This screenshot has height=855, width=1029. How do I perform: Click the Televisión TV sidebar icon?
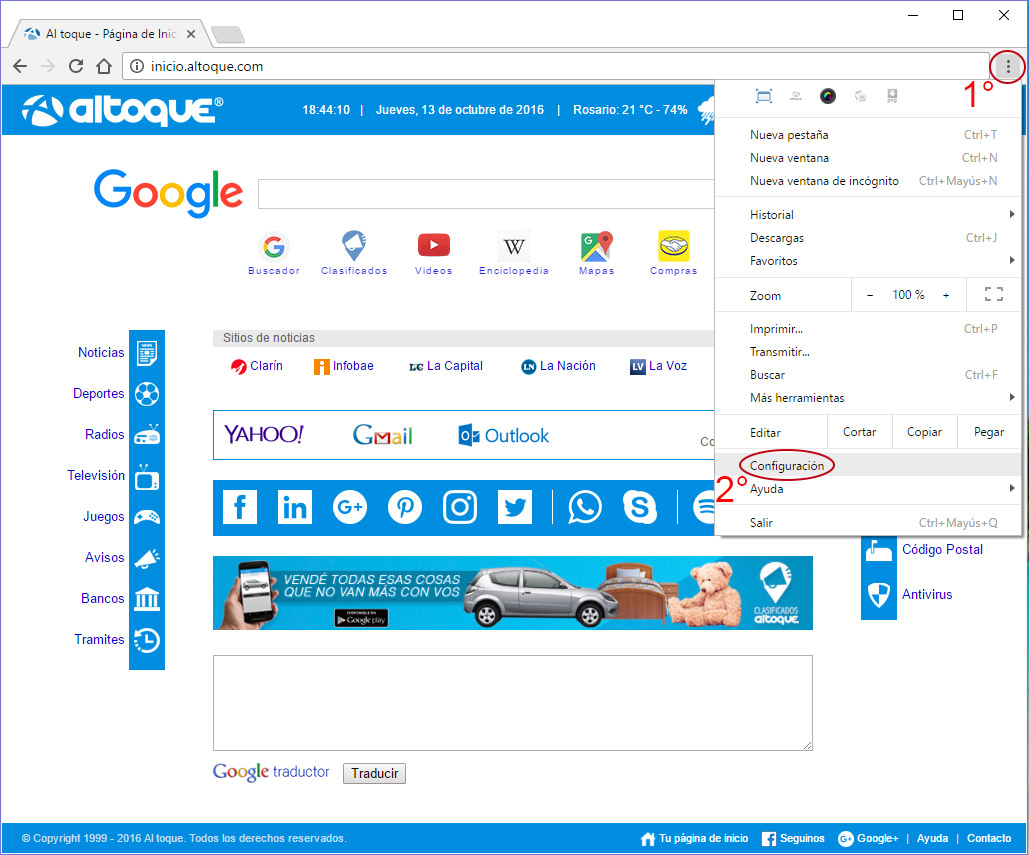(x=147, y=476)
